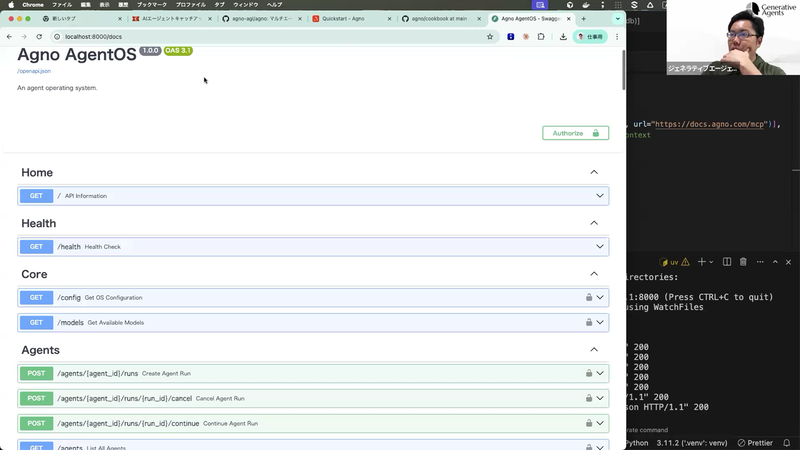Click the page vertical scrollbar thumb

pyautogui.click(x=623, y=70)
